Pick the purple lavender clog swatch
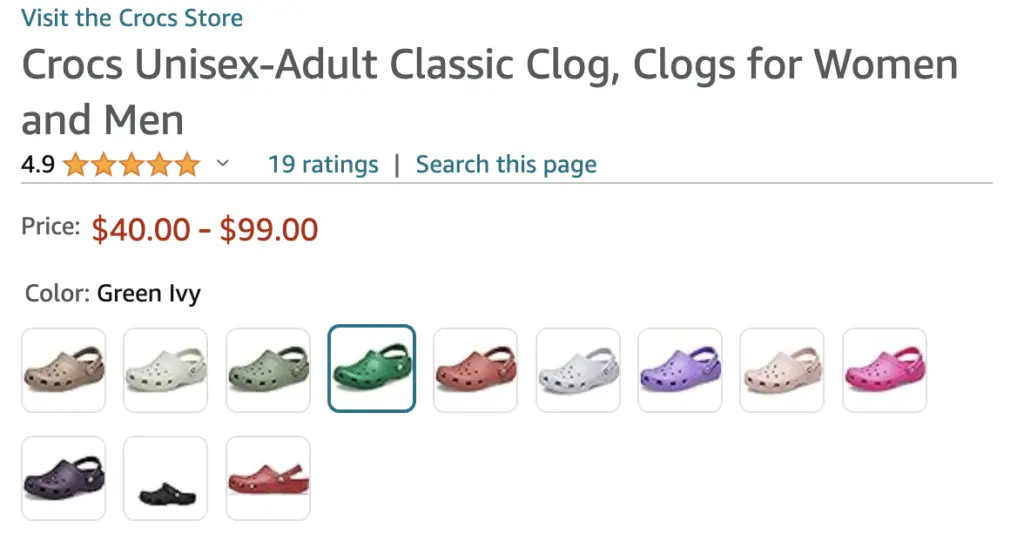Image resolution: width=1024 pixels, height=535 pixels. point(680,370)
